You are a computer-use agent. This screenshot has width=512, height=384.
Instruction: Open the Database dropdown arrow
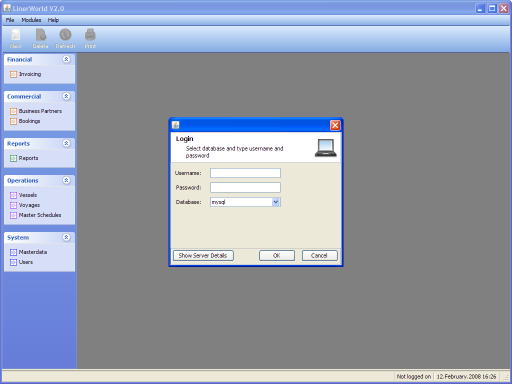(276, 202)
